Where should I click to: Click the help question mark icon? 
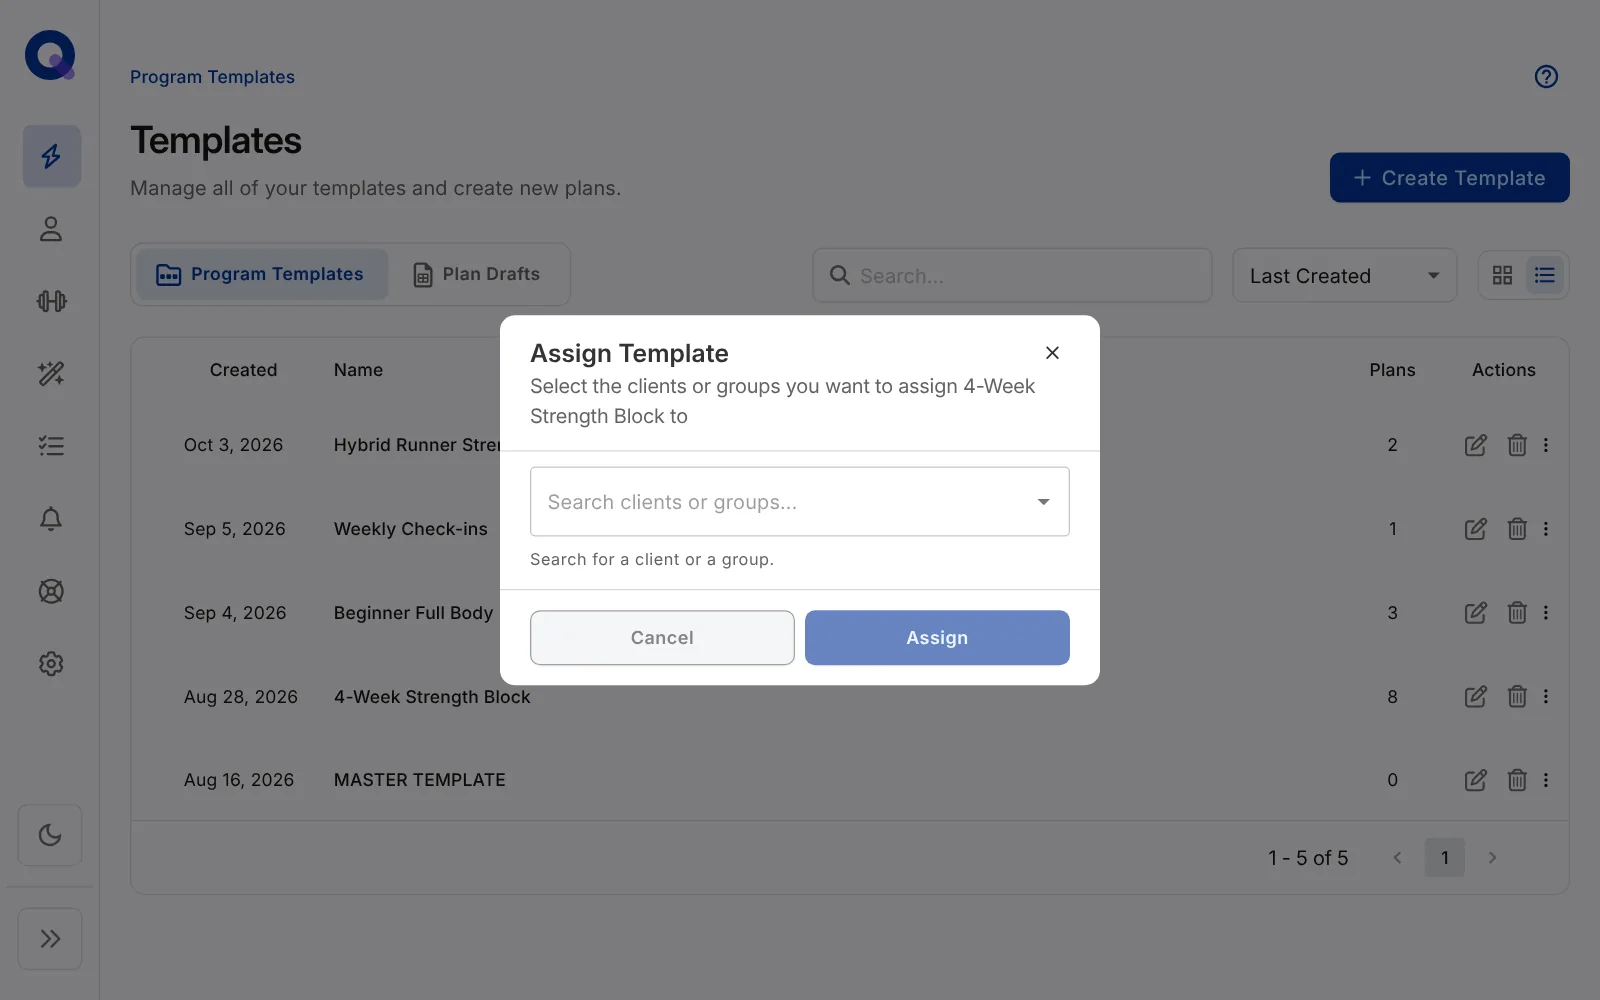[x=1546, y=77]
